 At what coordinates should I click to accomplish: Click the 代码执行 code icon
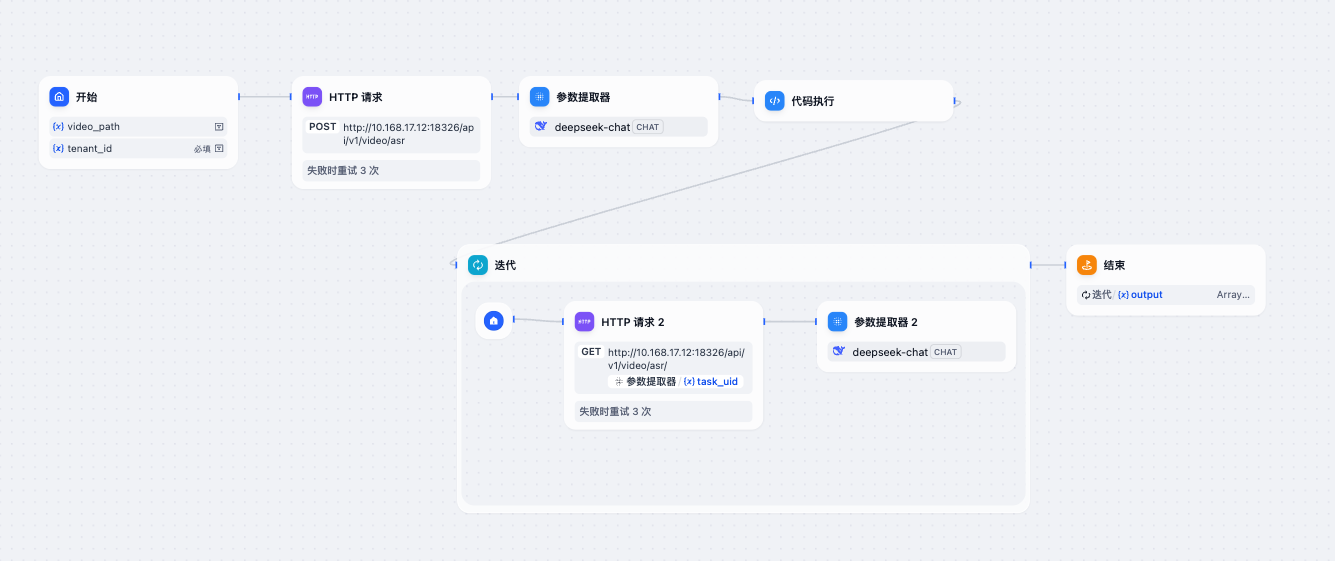click(774, 101)
